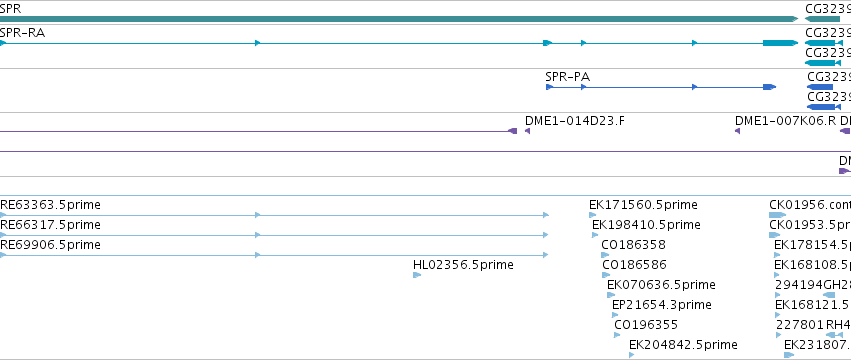The image size is (851, 360).
Task: Select the HL02356.5prime EST marker
Action: (417, 275)
